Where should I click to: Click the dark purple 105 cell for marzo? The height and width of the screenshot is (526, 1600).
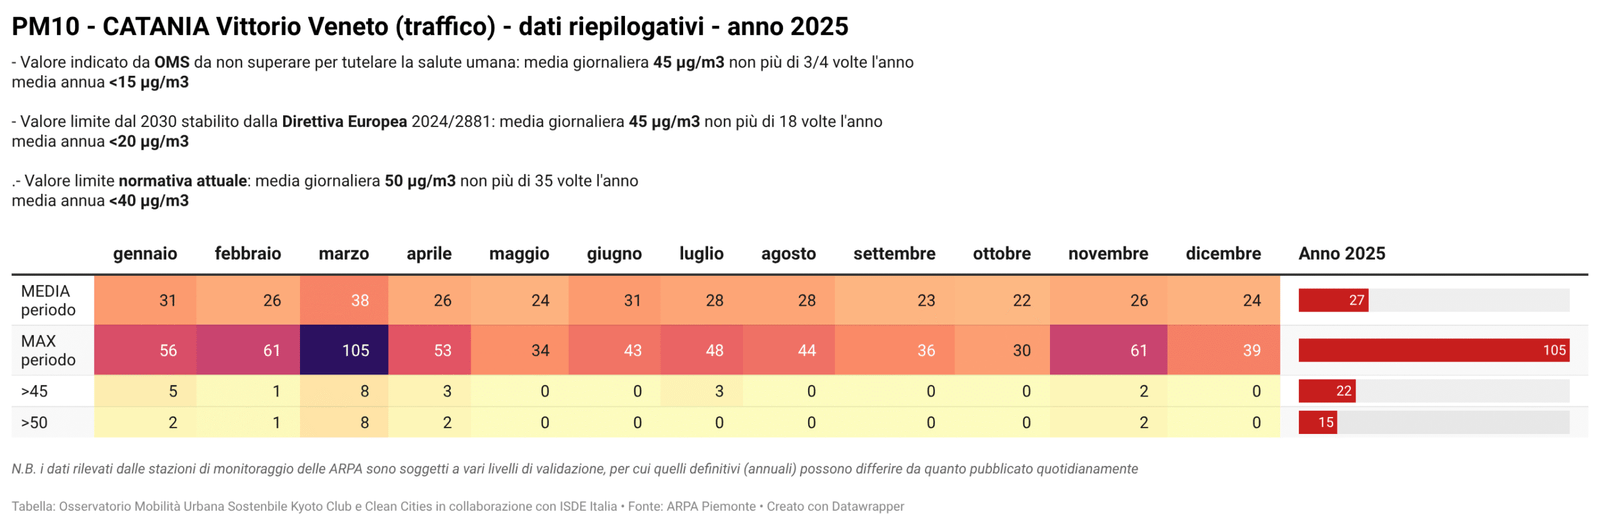tap(344, 350)
